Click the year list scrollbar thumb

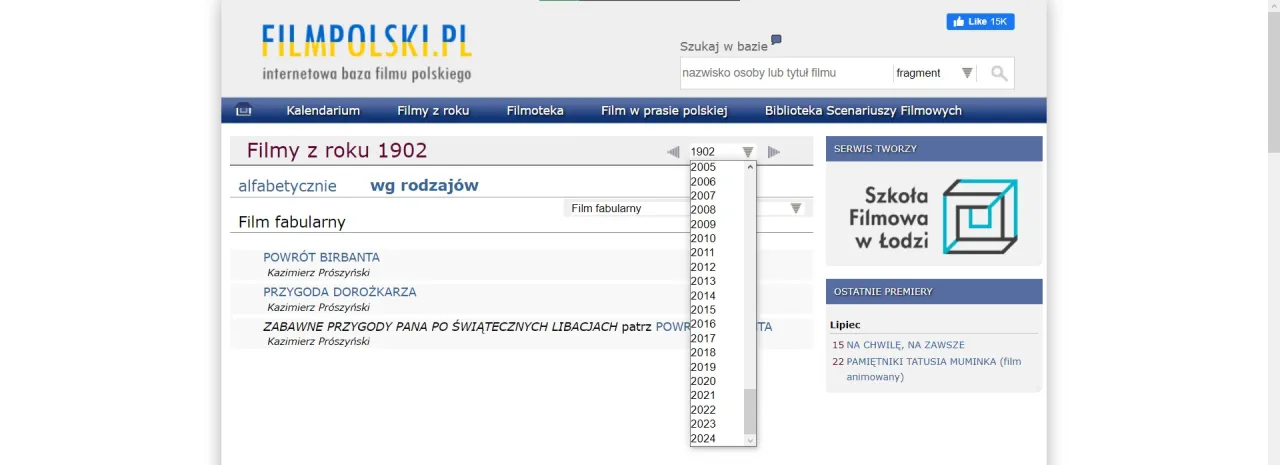pos(750,411)
